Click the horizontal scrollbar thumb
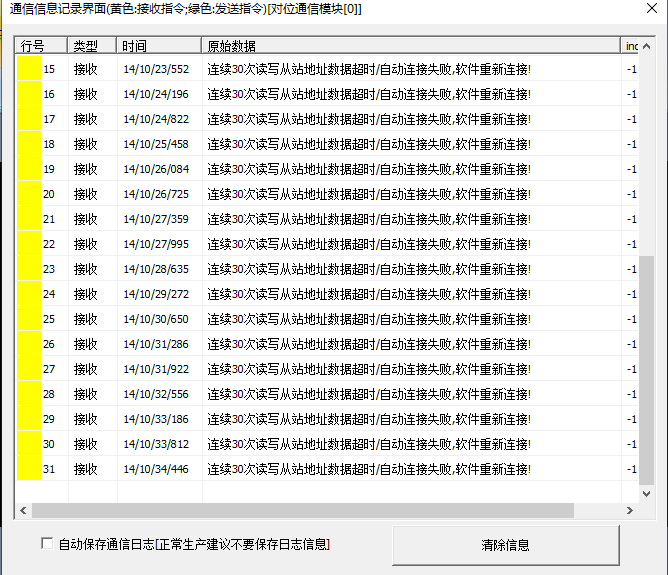The height and width of the screenshot is (575, 668). tap(302, 511)
